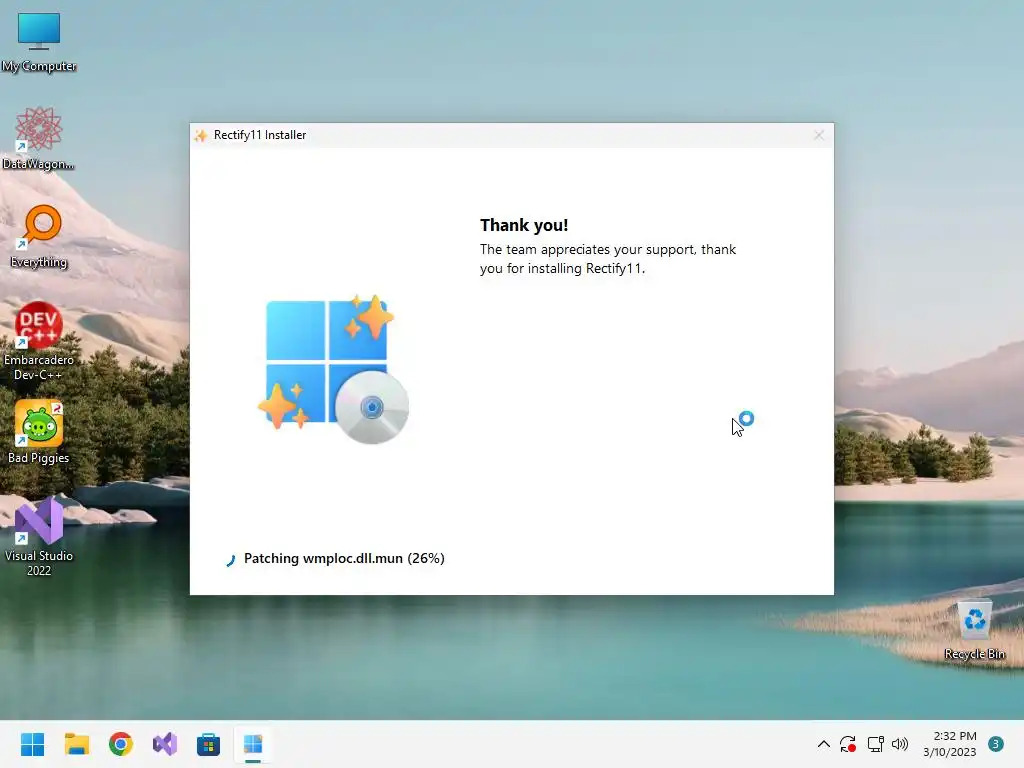This screenshot has height=768, width=1024.
Task: Click the Rectify11 Installer title bar icon
Action: [x=201, y=135]
